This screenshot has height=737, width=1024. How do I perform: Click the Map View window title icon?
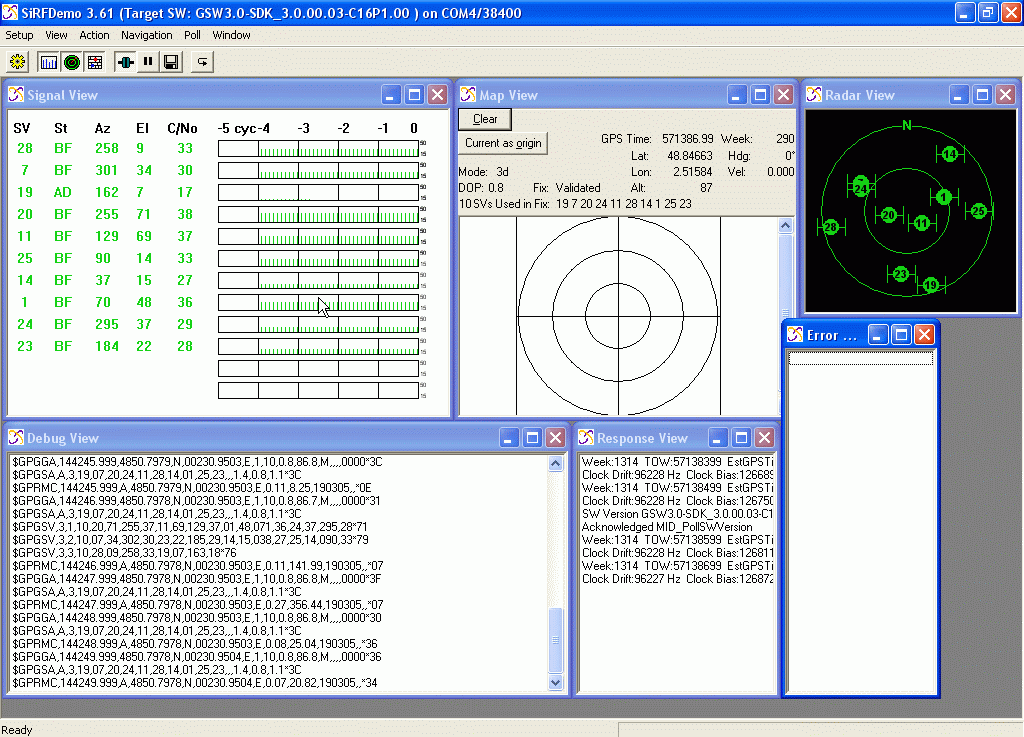click(468, 95)
